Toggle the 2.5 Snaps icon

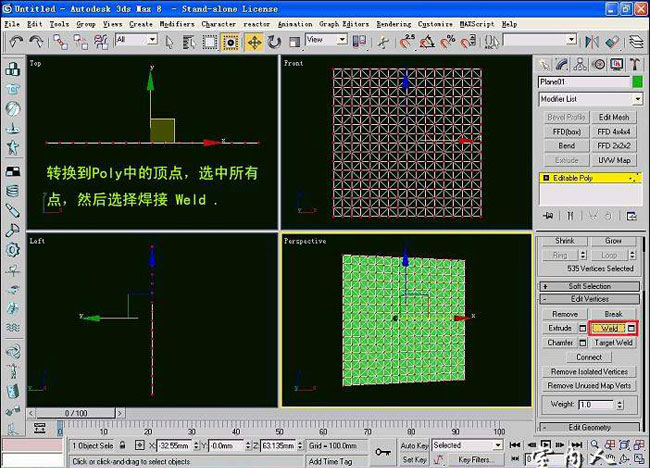pos(407,42)
